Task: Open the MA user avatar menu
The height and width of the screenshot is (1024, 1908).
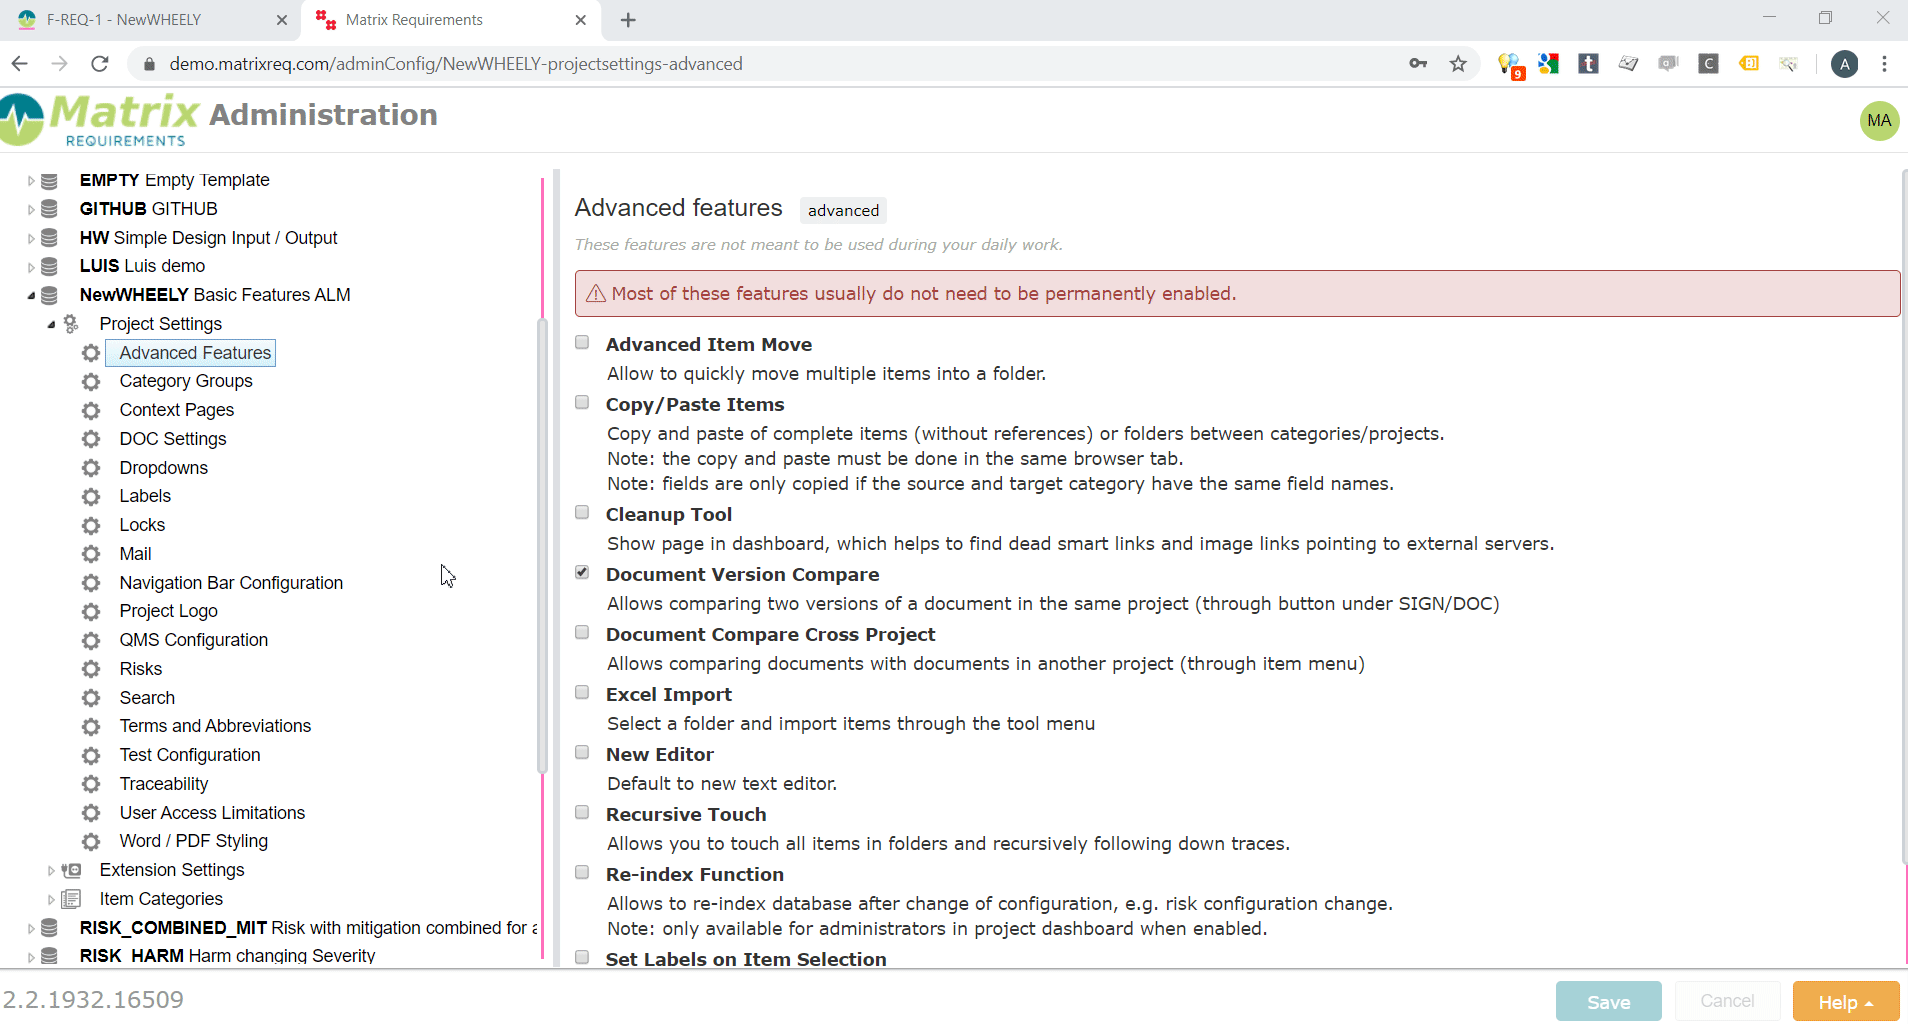Action: click(1879, 121)
